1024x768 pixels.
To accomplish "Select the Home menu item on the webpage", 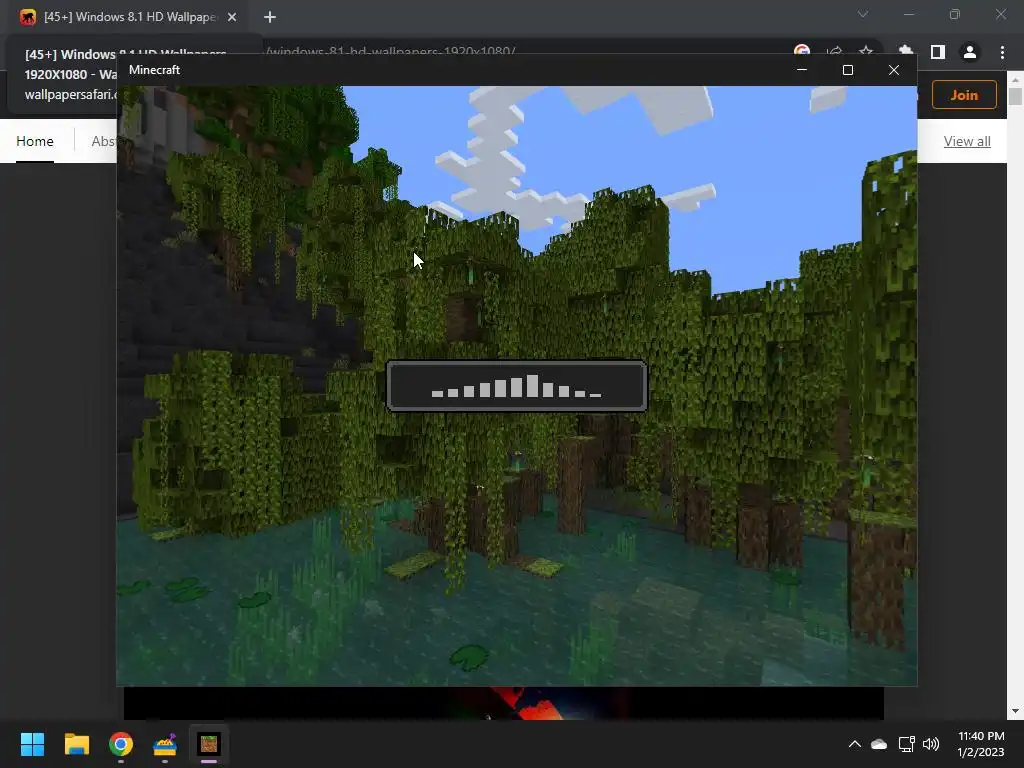I will [35, 141].
